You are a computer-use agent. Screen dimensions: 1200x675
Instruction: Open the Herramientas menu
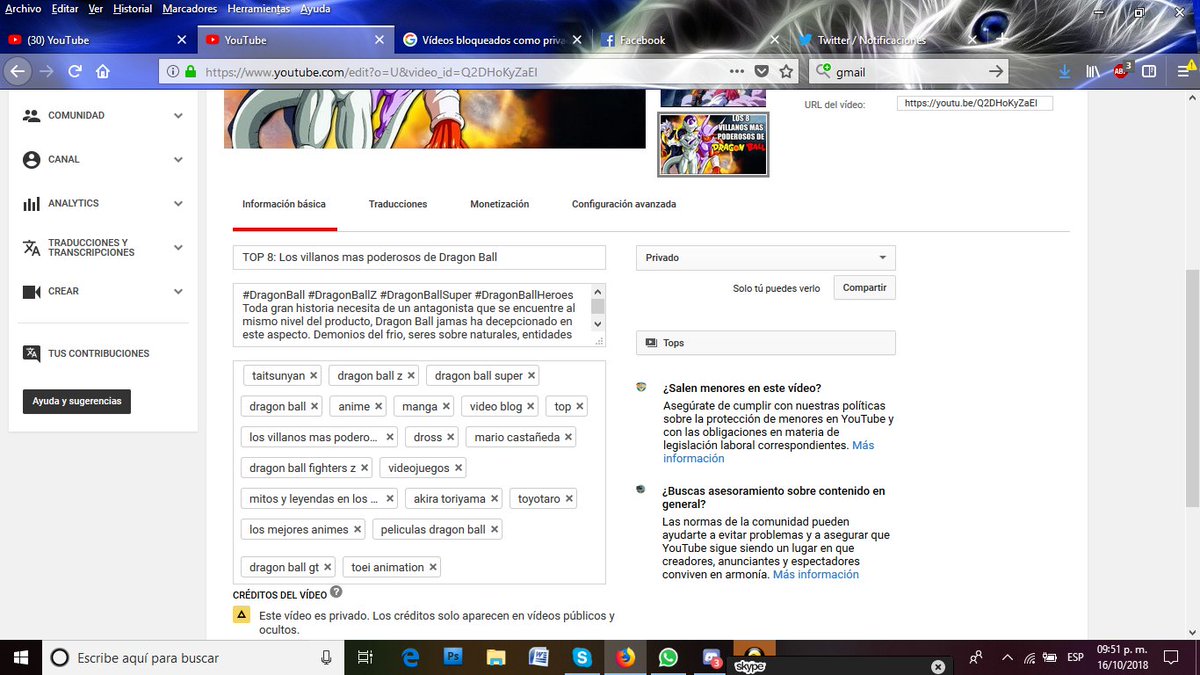(x=258, y=9)
